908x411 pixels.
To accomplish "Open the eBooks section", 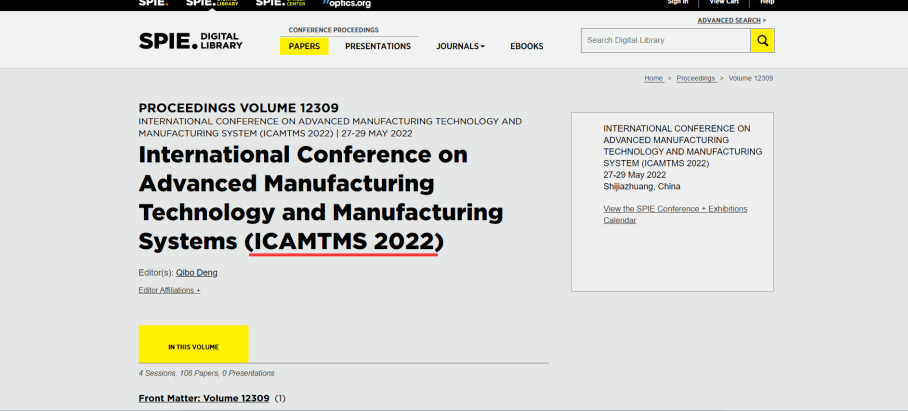I will coord(526,46).
